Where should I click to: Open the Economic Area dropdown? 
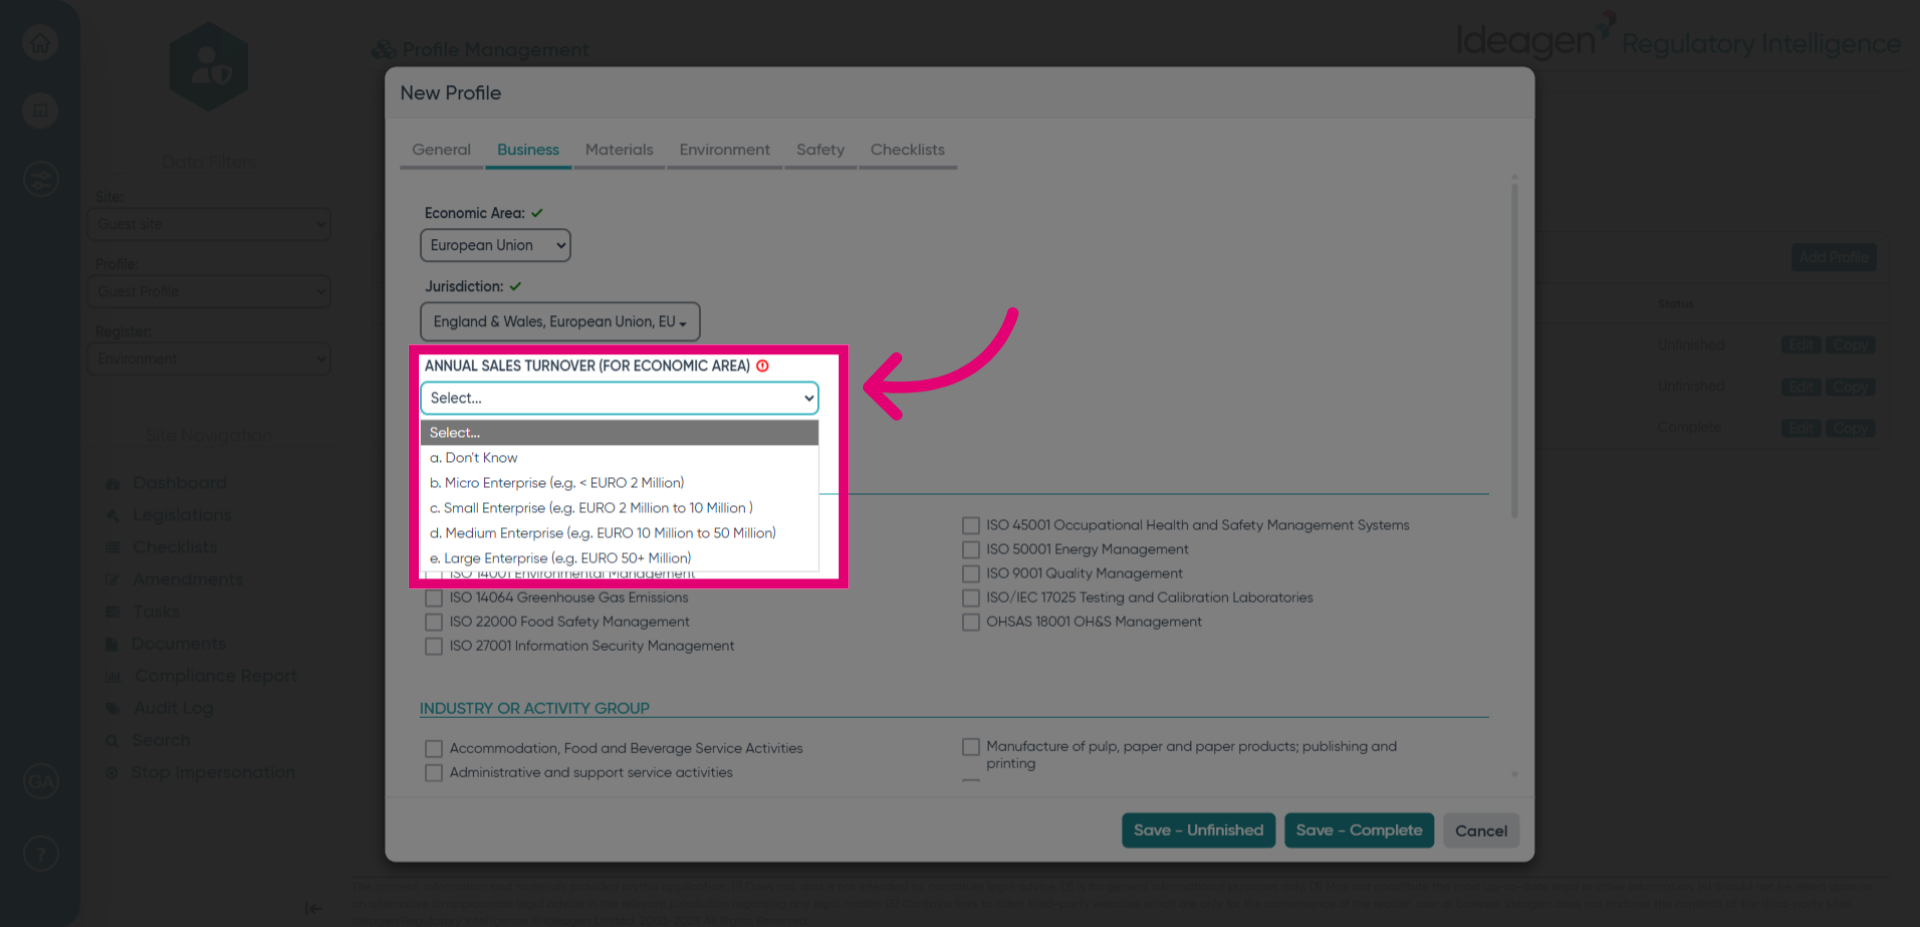point(496,245)
